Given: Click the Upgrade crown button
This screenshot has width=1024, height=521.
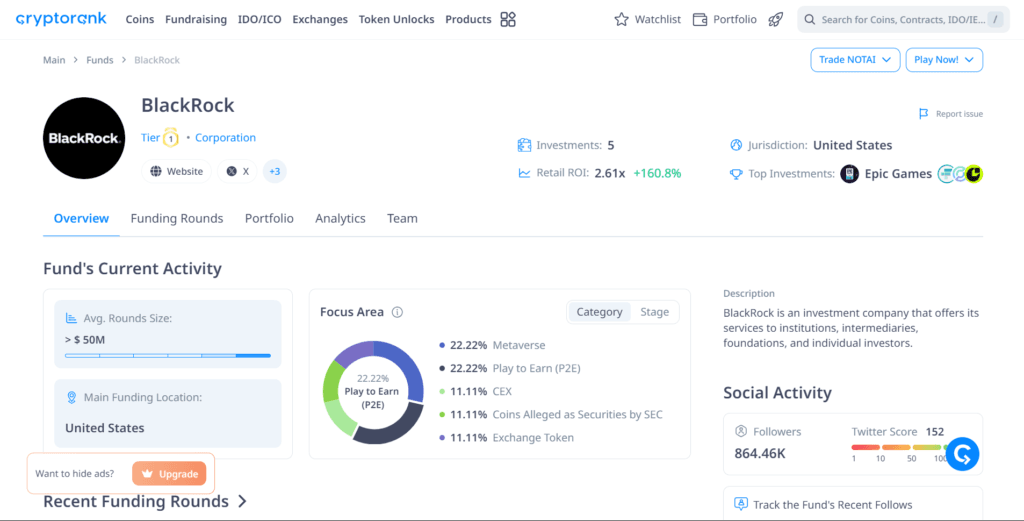Looking at the screenshot, I should pos(169,474).
